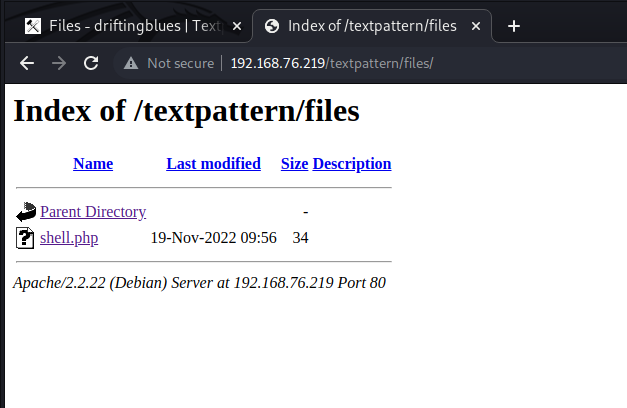Close the Files - driftingblues tab
The width and height of the screenshot is (627, 408).
(x=237, y=26)
